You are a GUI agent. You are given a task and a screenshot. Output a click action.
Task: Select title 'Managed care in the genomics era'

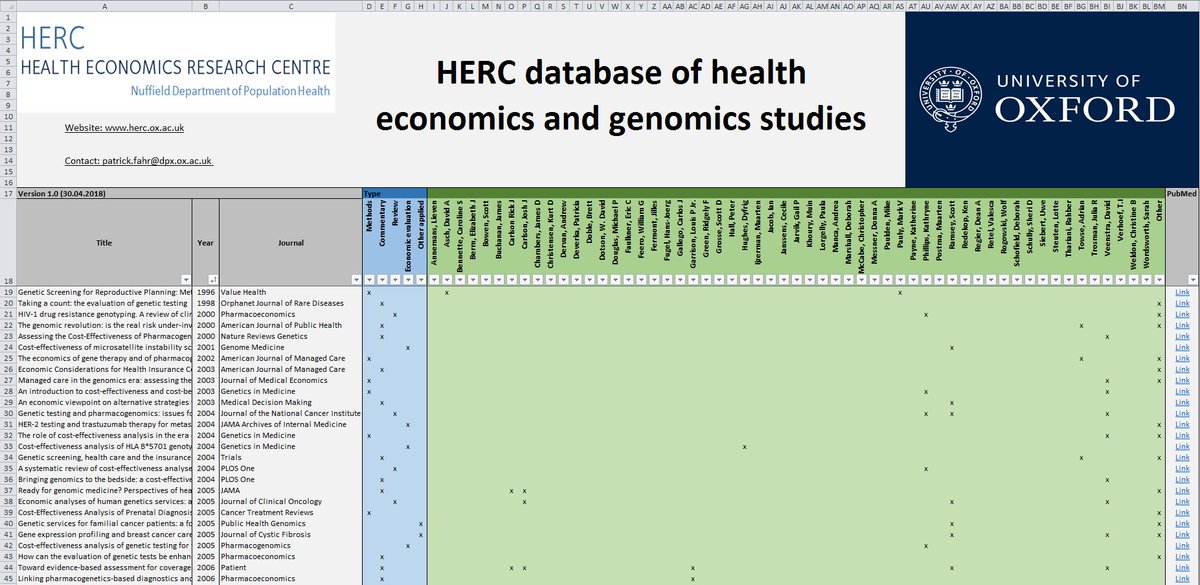tap(105, 380)
